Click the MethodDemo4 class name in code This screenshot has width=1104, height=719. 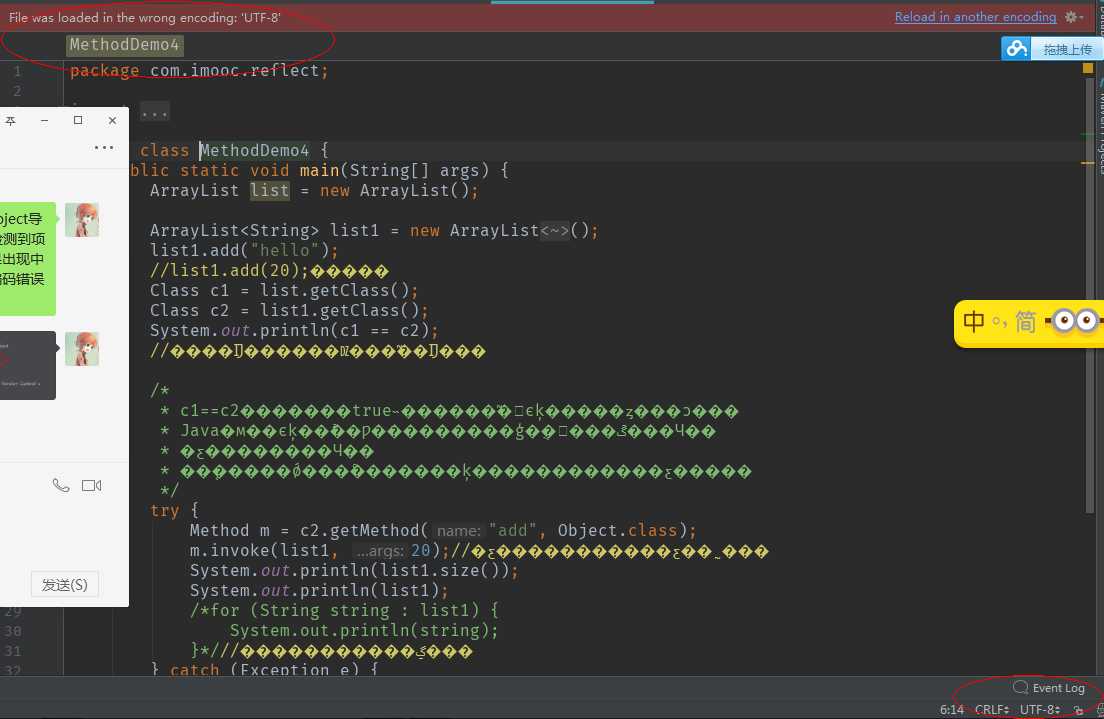(254, 151)
